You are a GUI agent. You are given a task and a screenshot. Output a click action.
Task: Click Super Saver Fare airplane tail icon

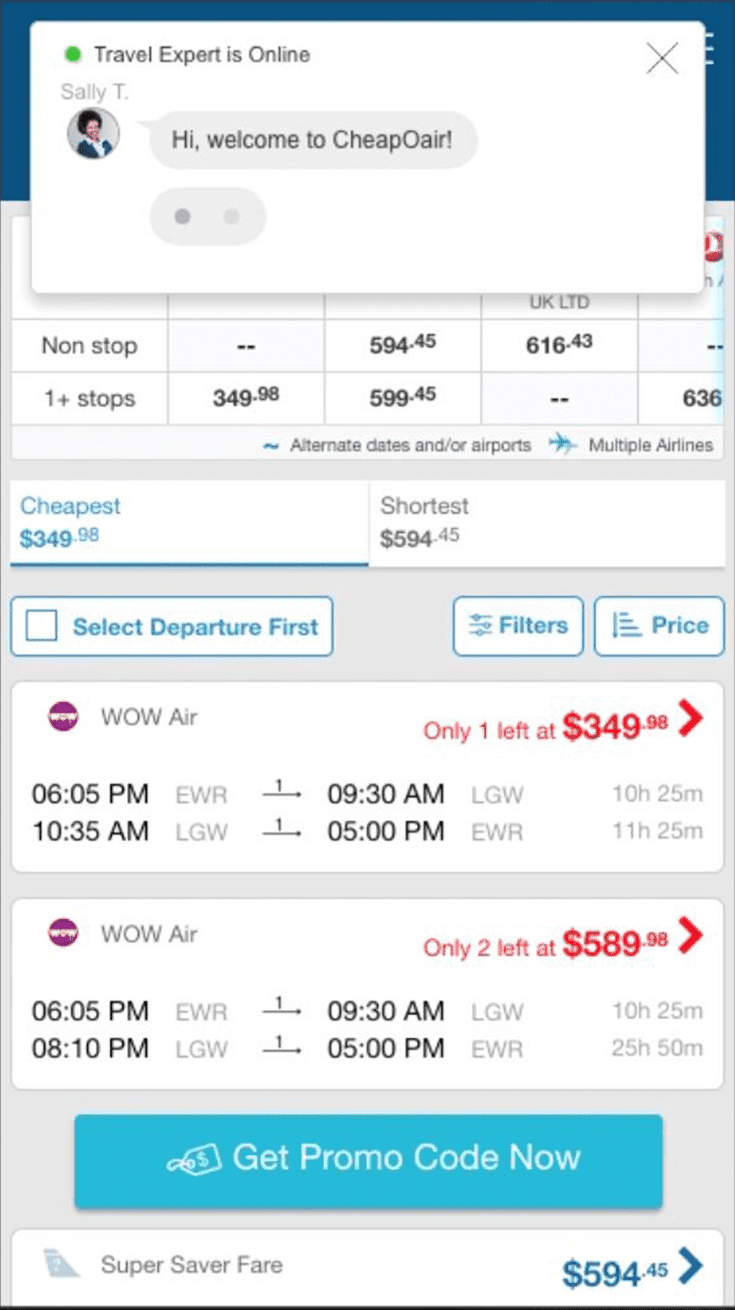click(x=62, y=1264)
